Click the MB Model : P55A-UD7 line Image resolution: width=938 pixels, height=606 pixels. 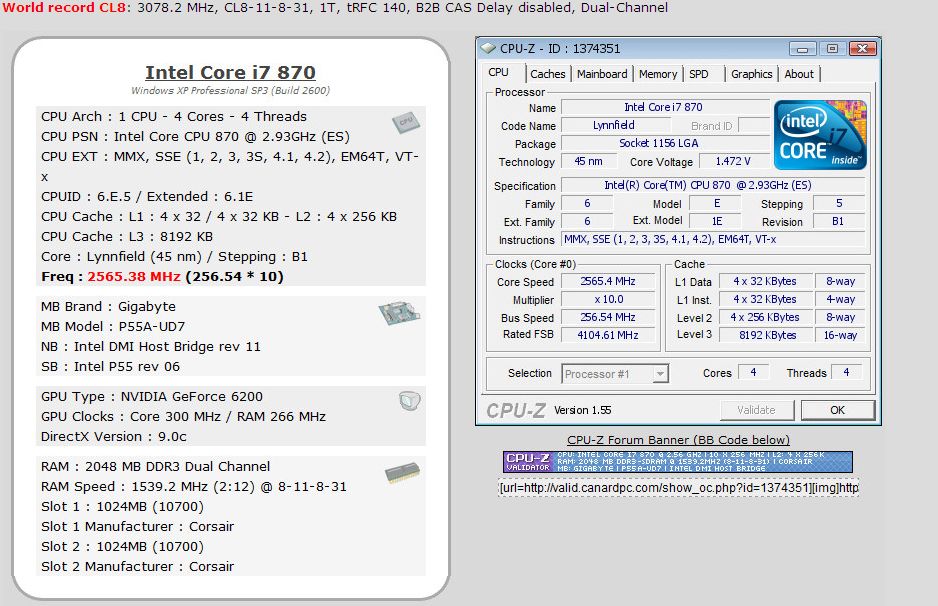[113, 327]
